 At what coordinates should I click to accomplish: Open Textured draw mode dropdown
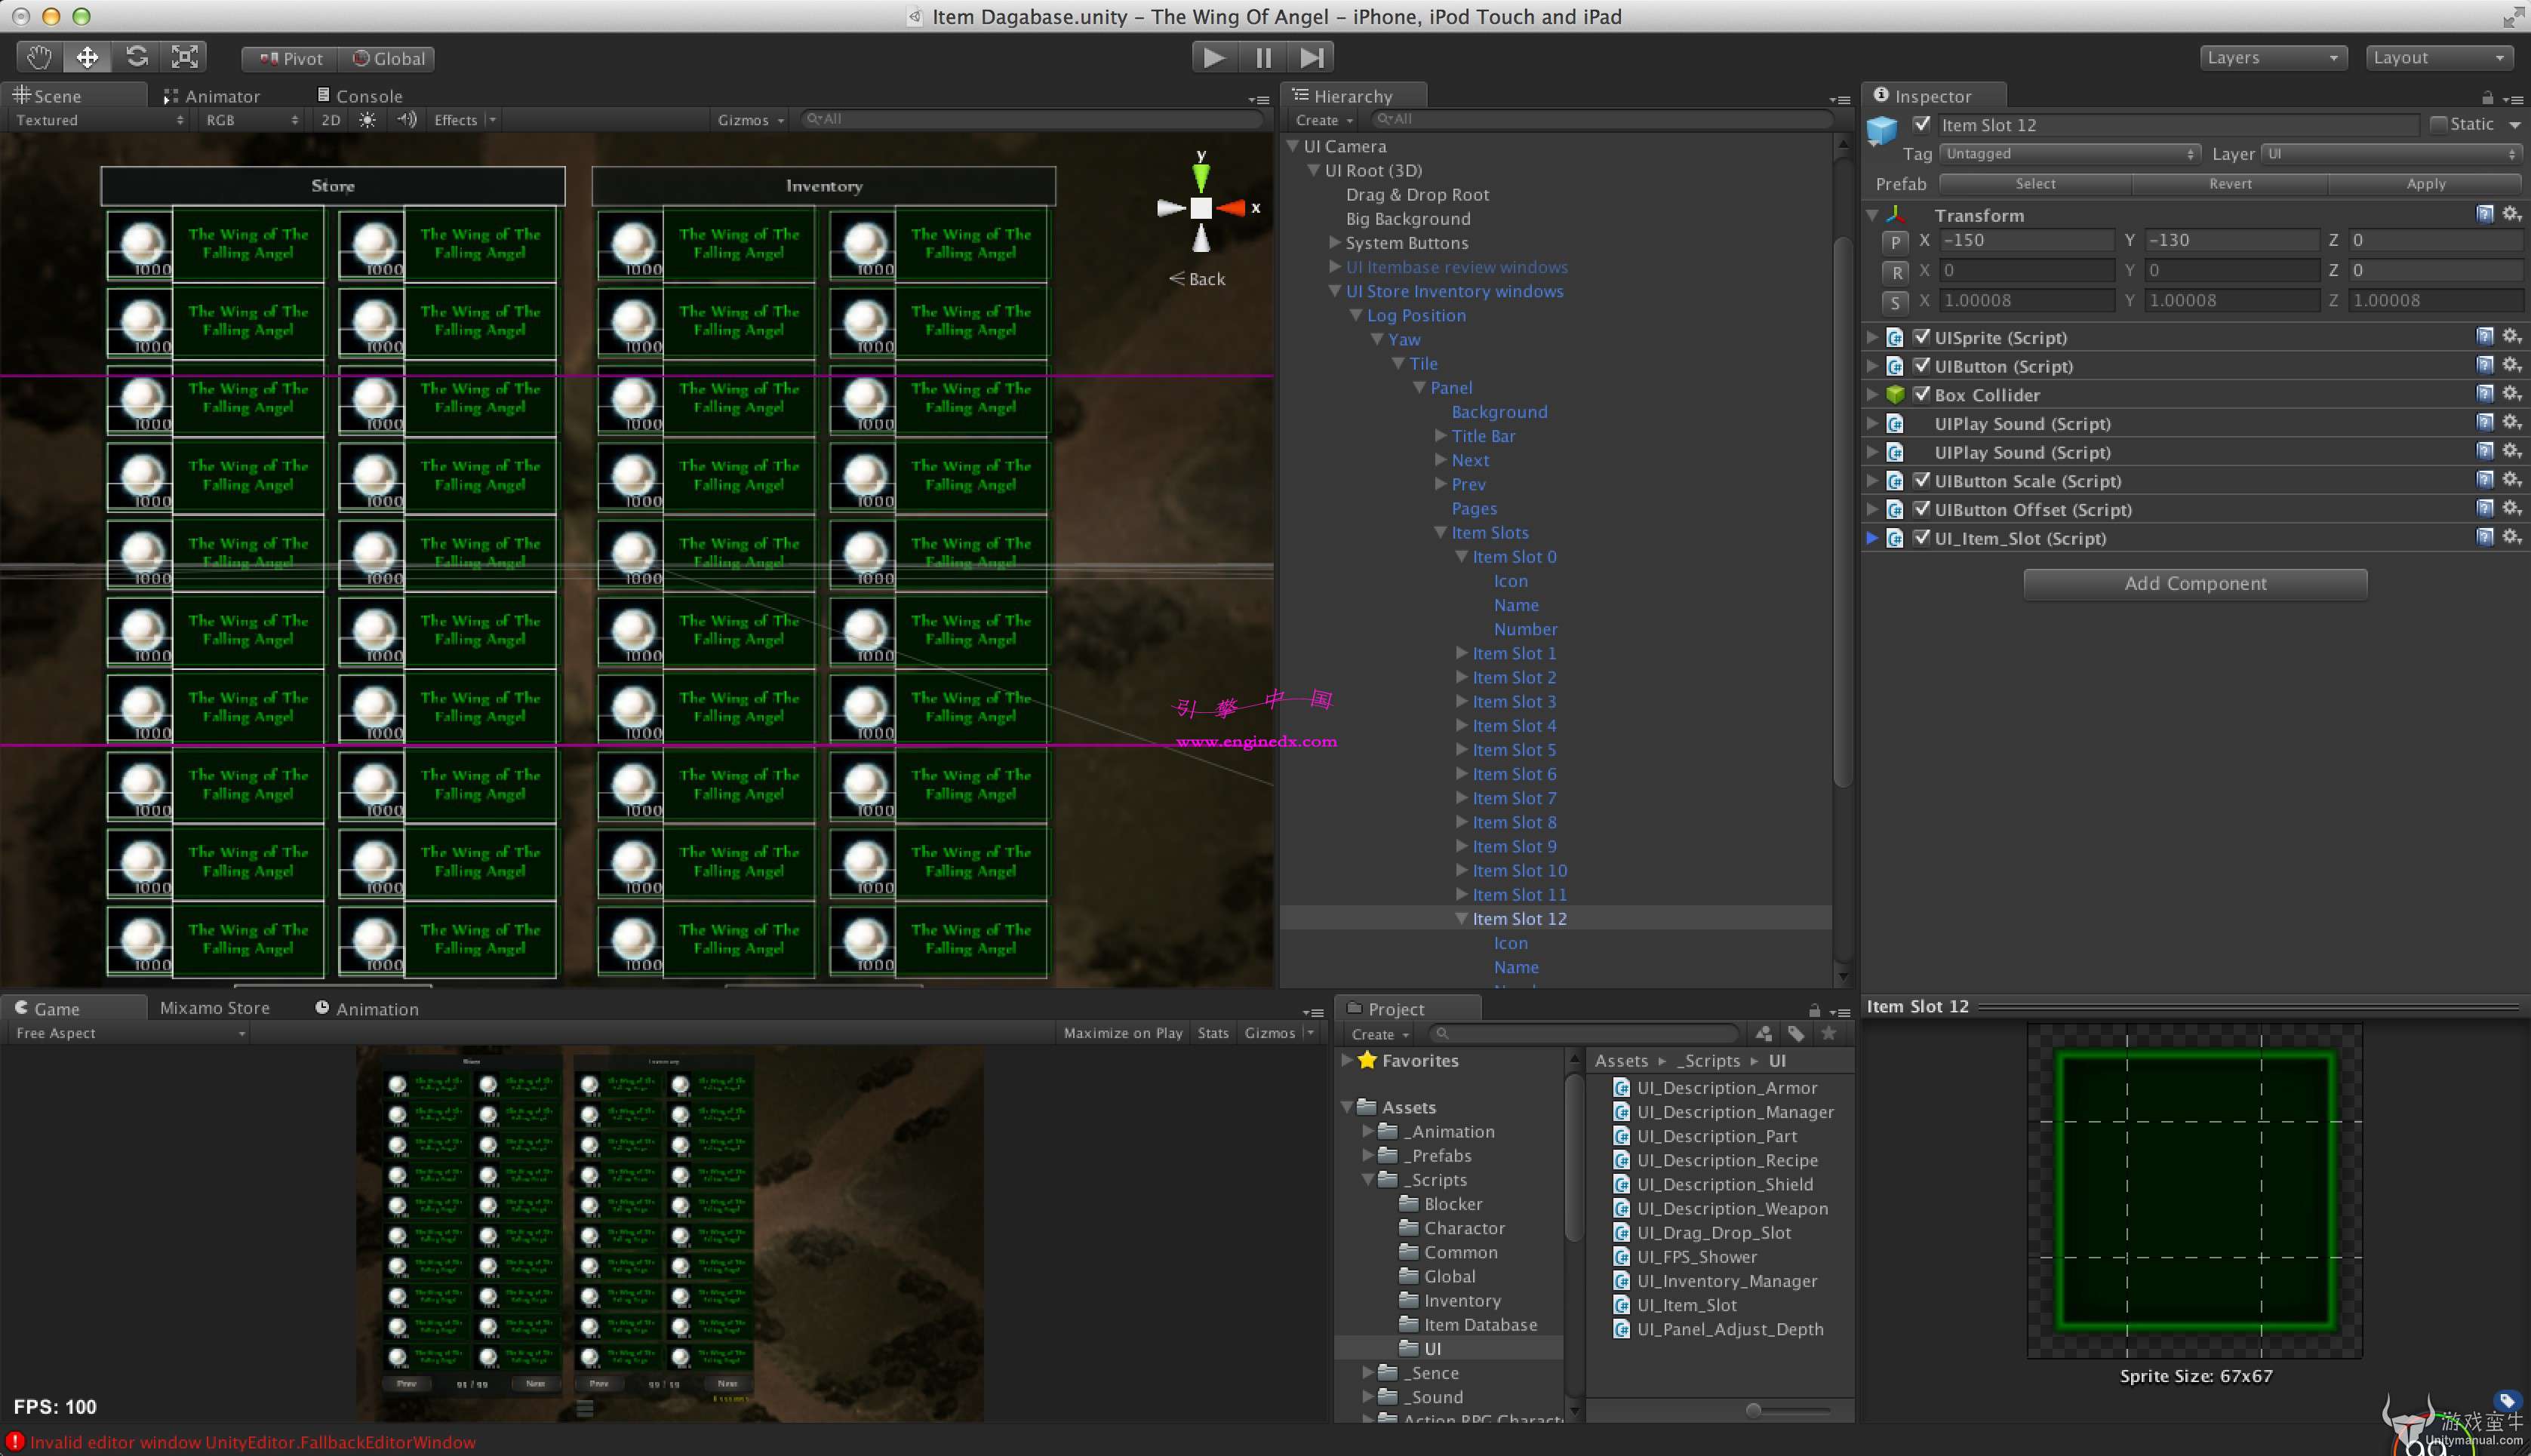click(x=99, y=120)
